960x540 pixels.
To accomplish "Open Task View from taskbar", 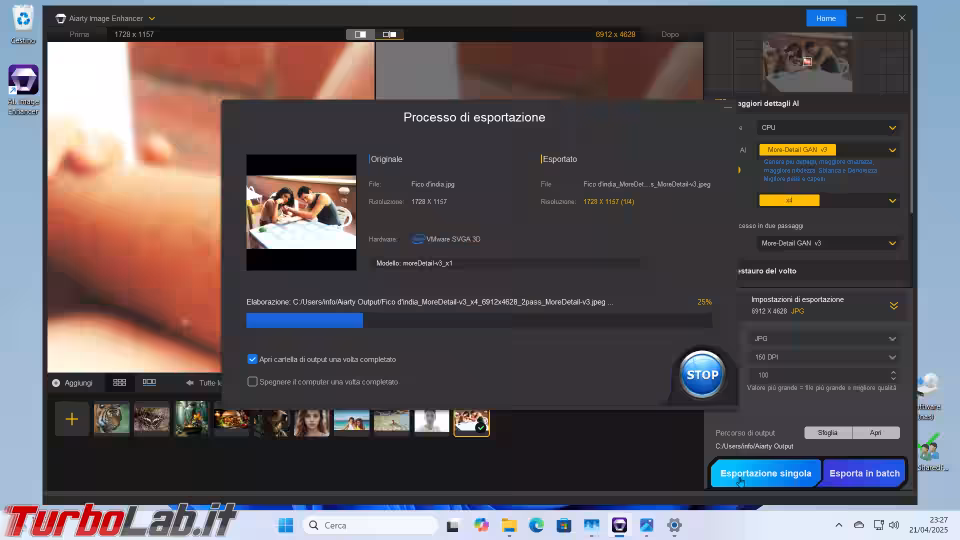I will coord(452,525).
